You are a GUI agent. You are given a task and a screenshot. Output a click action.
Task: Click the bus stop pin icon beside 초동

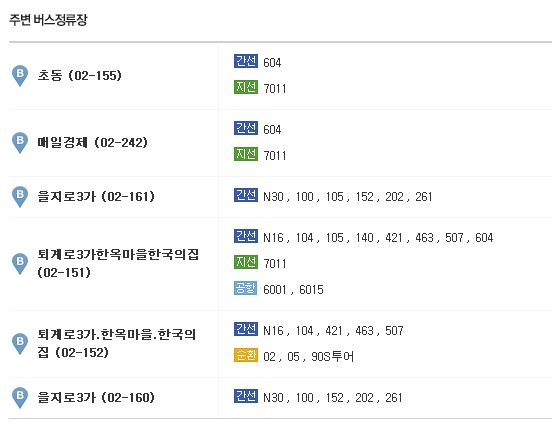[x=20, y=75]
